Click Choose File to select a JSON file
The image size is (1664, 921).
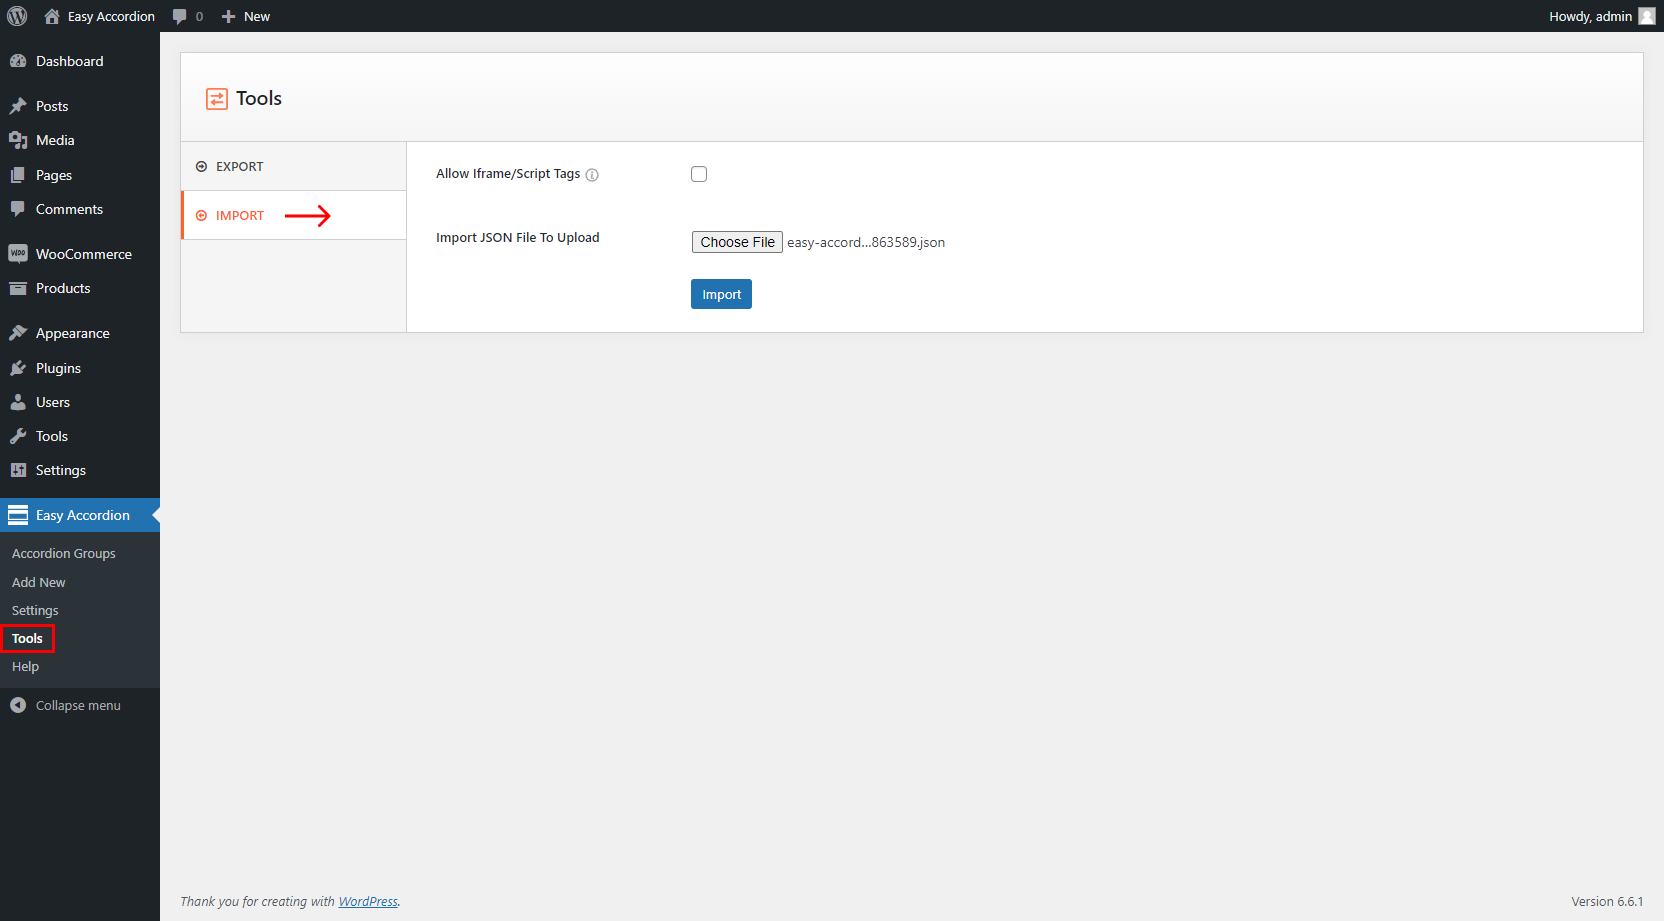click(736, 241)
